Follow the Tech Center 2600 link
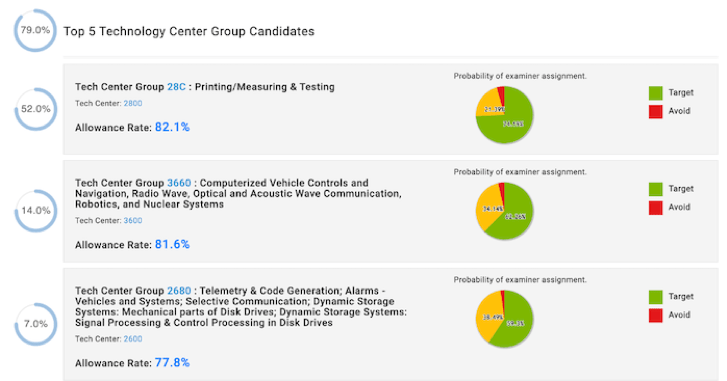Screen dimensions: 727x381 tap(133, 339)
